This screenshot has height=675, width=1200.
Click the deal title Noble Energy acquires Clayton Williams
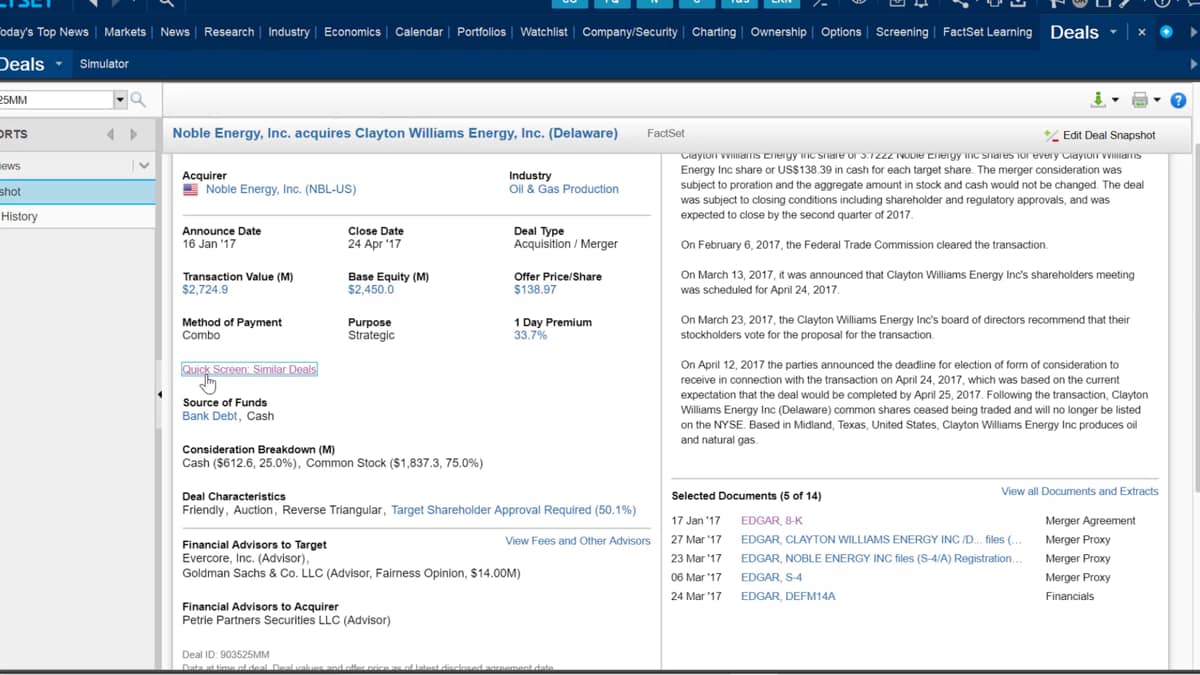pyautogui.click(x=395, y=133)
